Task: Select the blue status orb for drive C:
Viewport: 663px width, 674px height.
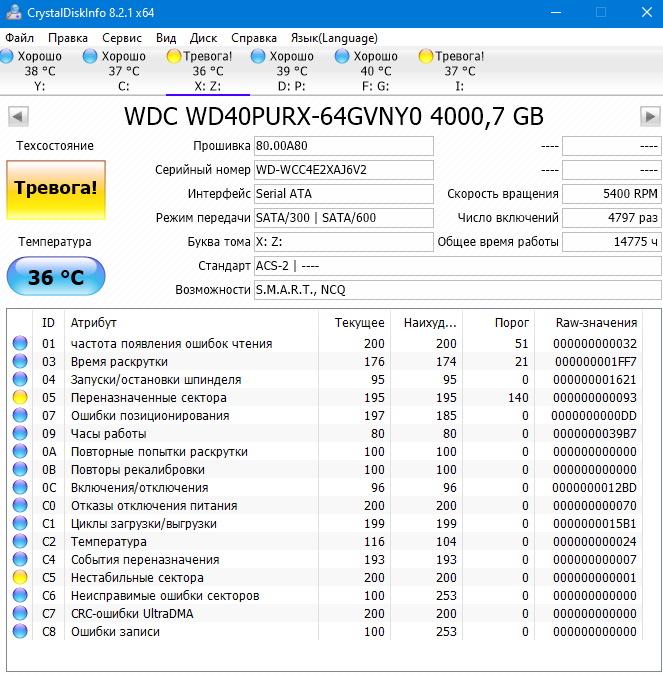Action: (x=90, y=56)
